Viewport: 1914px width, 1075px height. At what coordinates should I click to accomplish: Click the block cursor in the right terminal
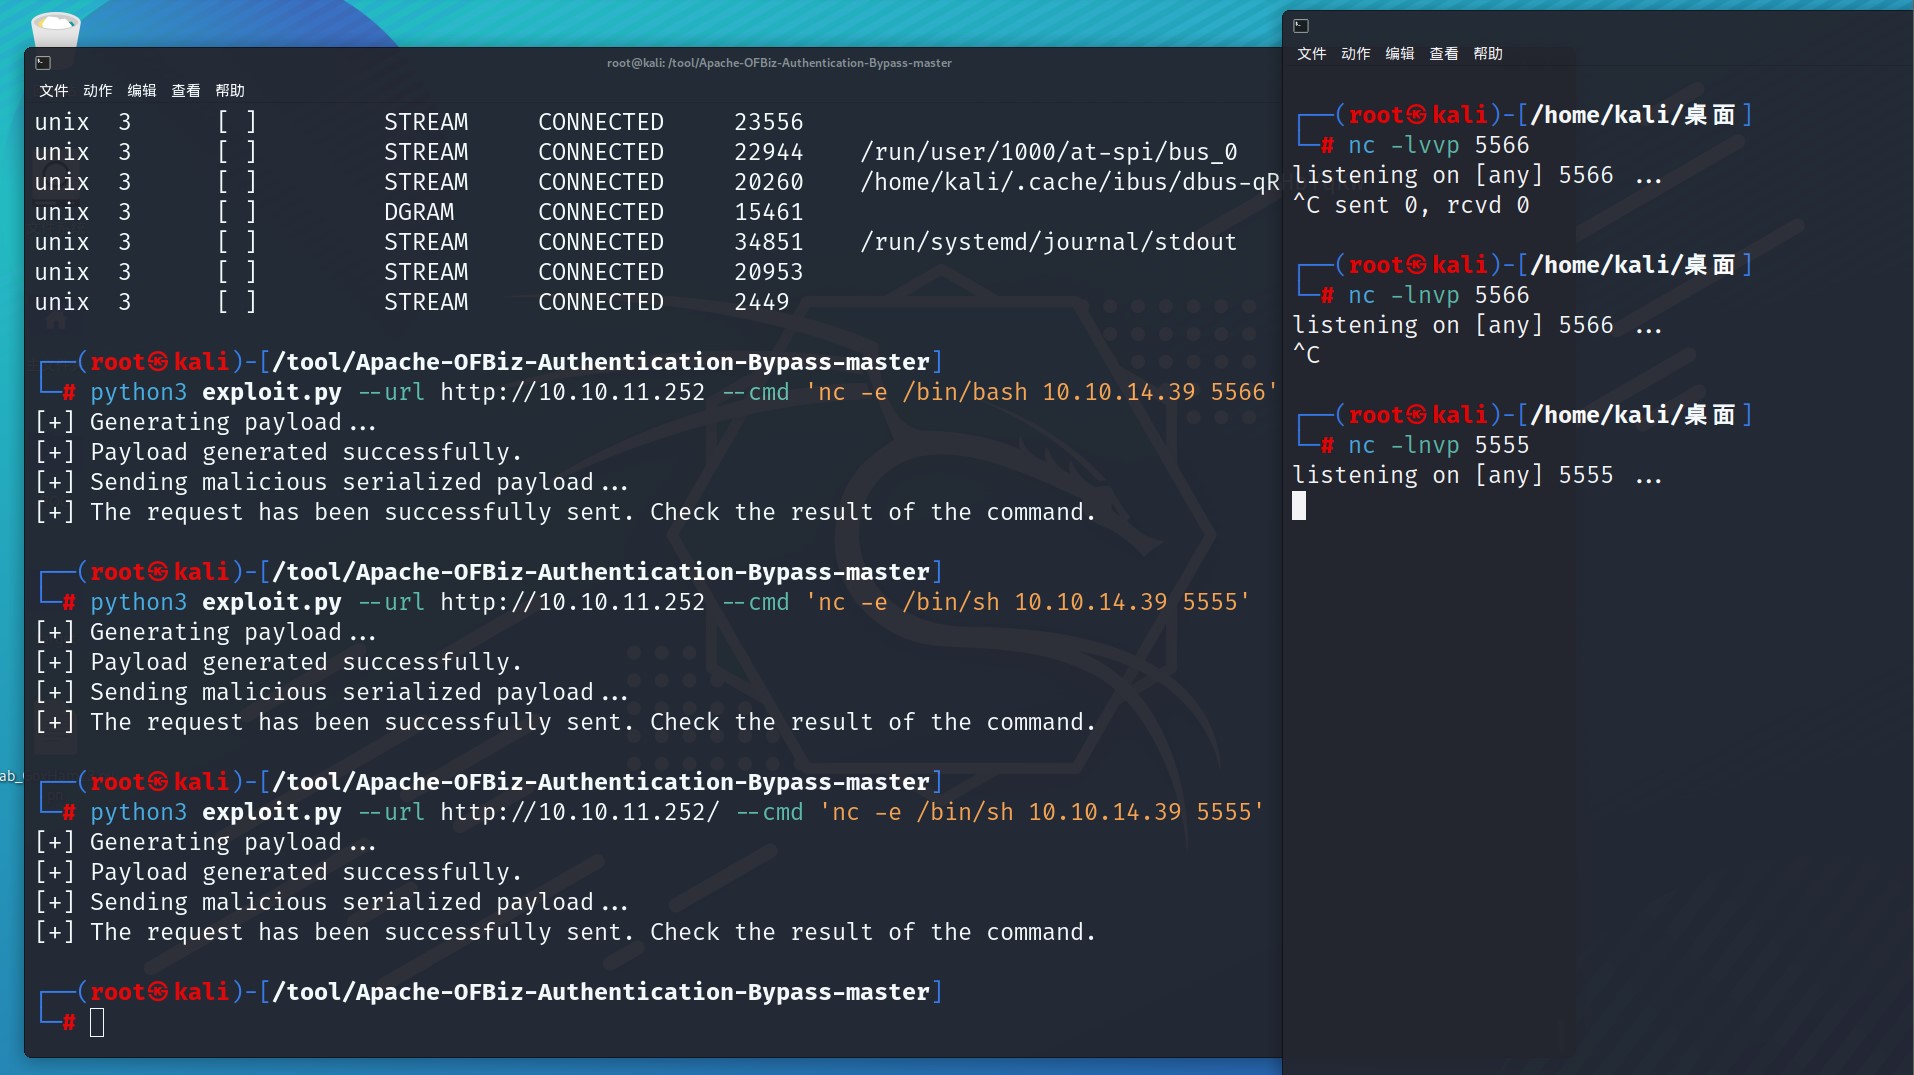point(1299,506)
